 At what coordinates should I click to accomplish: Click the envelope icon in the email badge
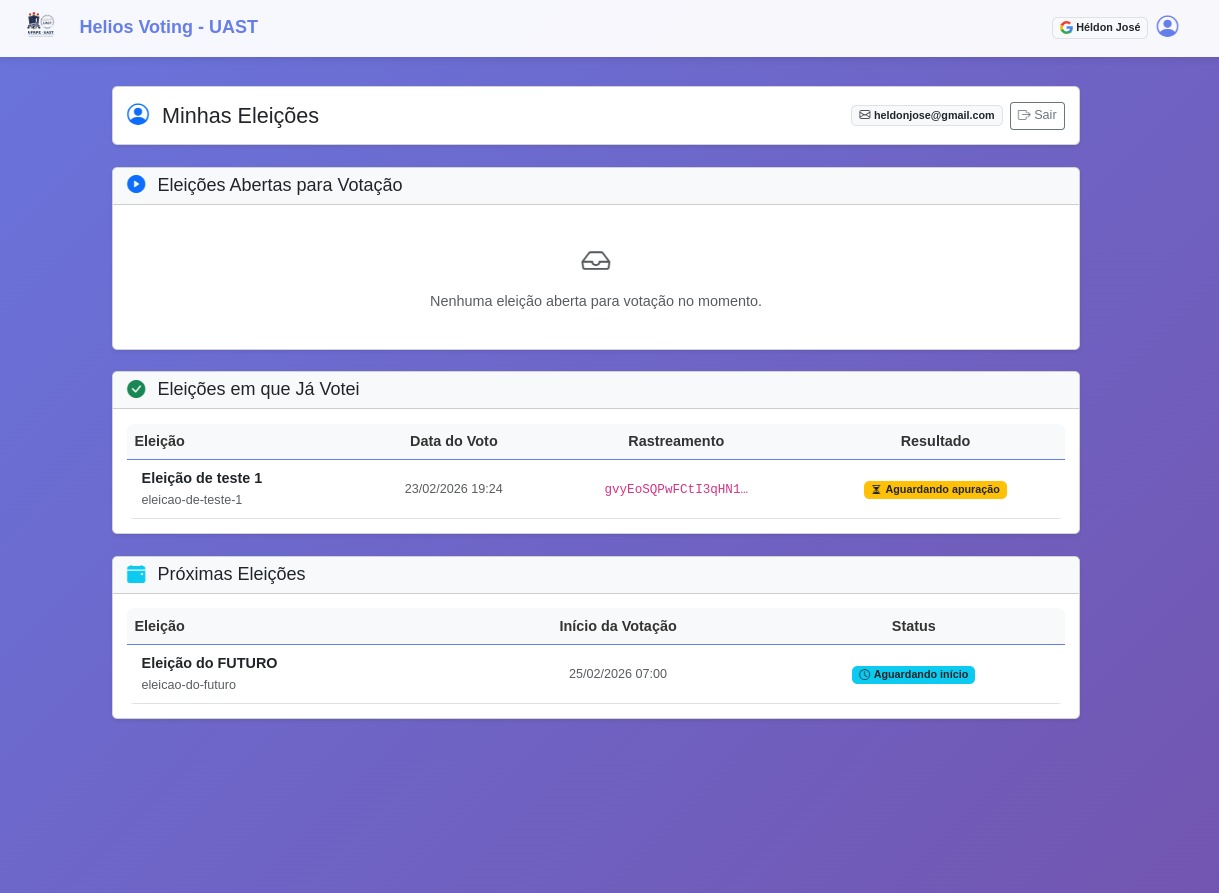pyautogui.click(x=865, y=115)
